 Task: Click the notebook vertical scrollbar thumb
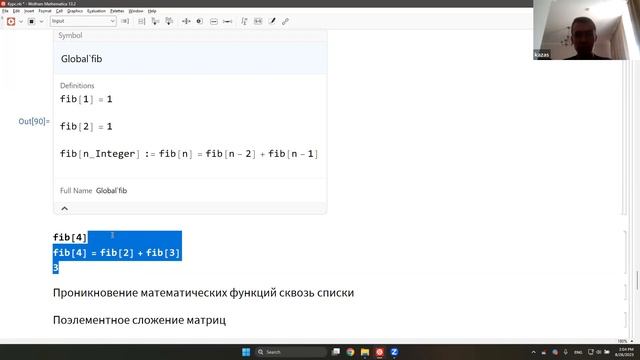[637, 281]
